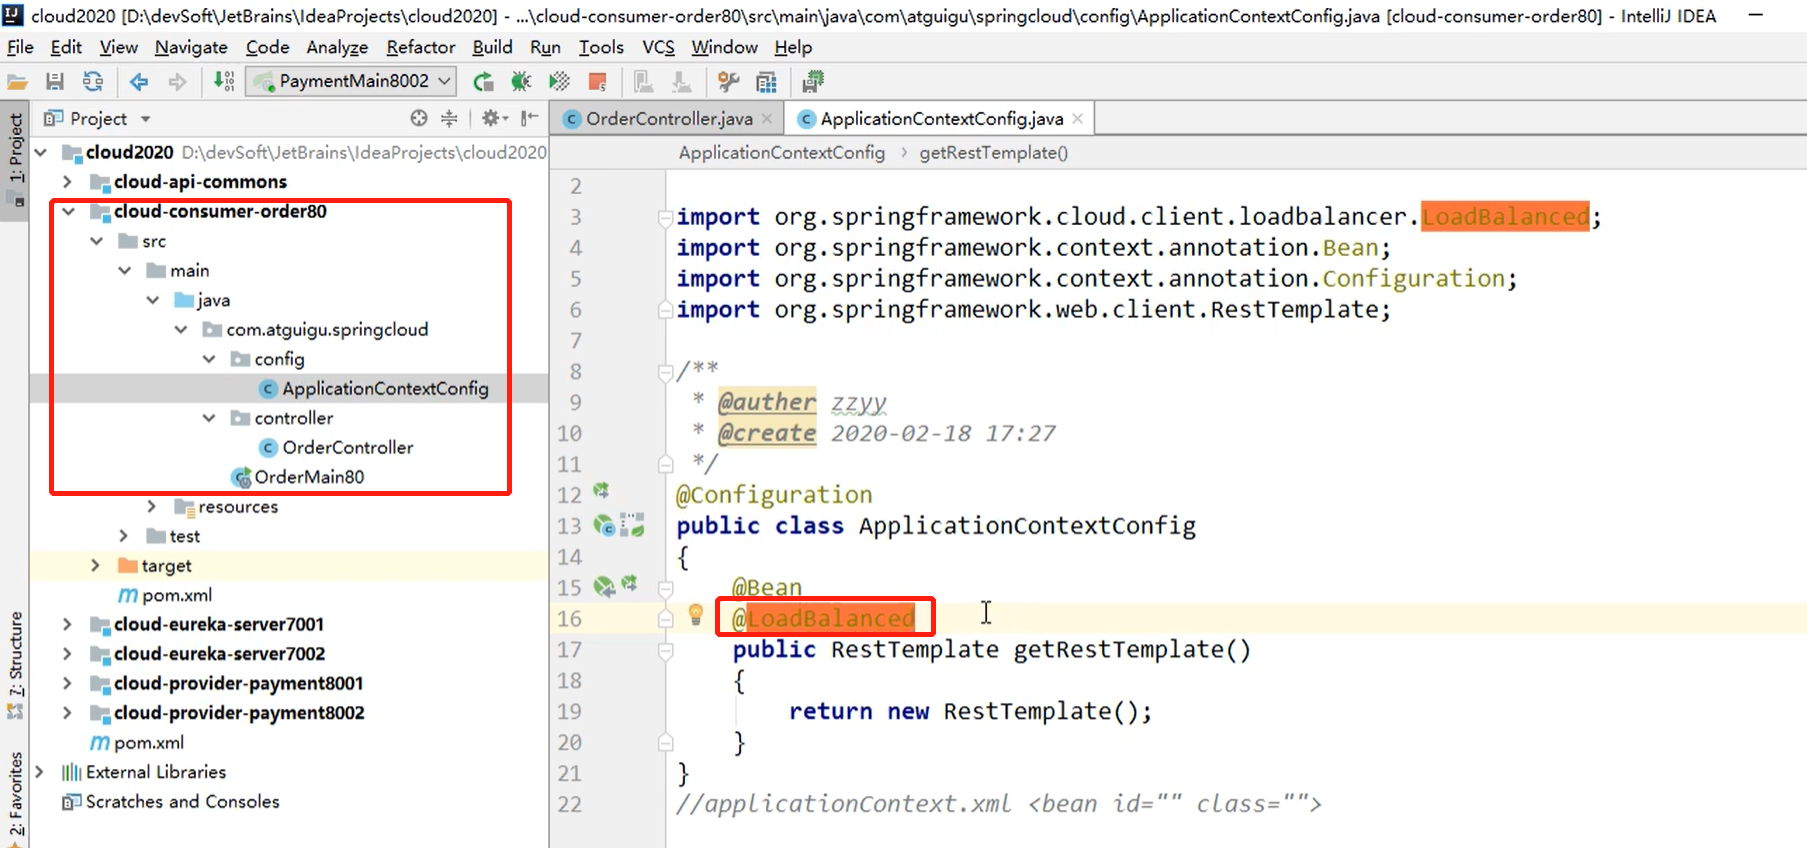Click the red Stop icon
1807x848 pixels.
click(597, 82)
